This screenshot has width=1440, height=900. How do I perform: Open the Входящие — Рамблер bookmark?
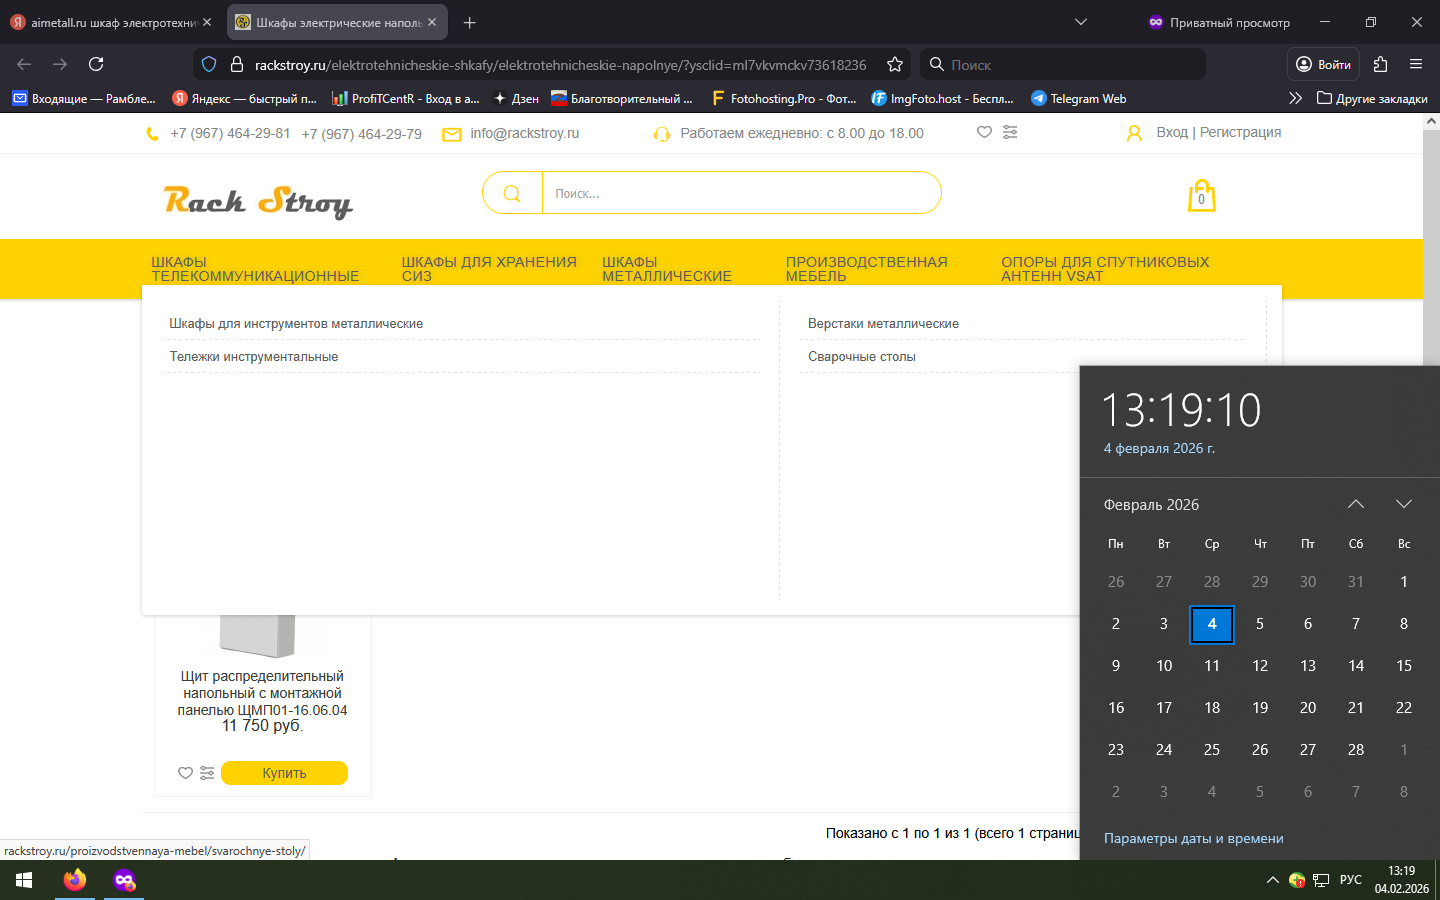click(84, 98)
